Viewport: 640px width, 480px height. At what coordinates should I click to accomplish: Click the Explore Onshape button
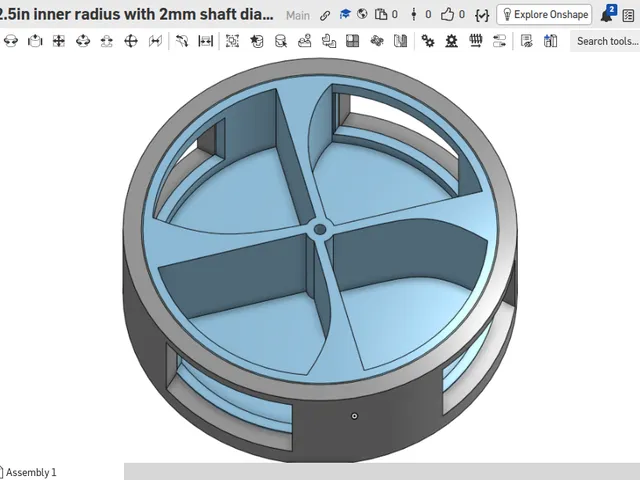tap(544, 15)
